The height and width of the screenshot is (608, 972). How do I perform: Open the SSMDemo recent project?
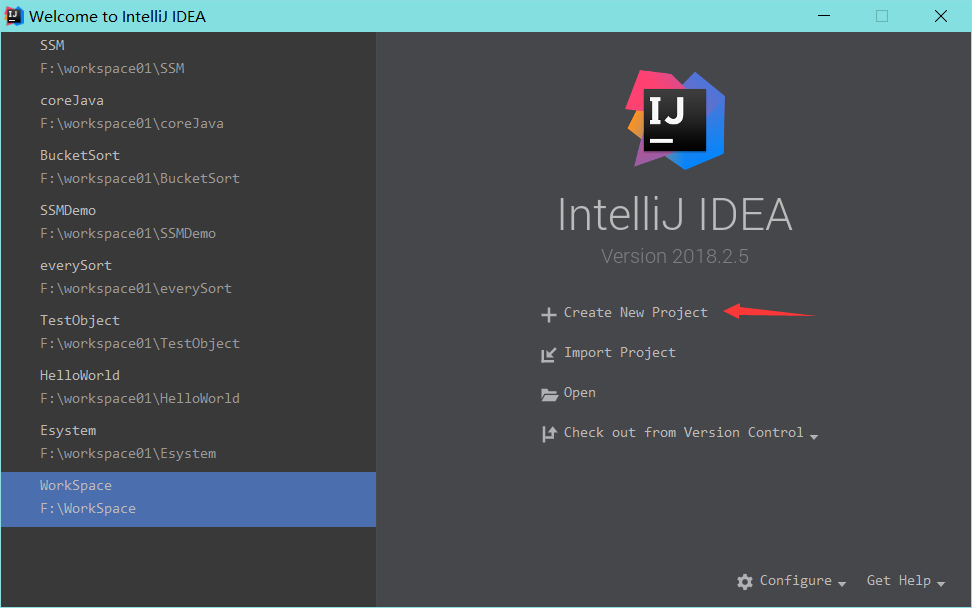coord(128,222)
